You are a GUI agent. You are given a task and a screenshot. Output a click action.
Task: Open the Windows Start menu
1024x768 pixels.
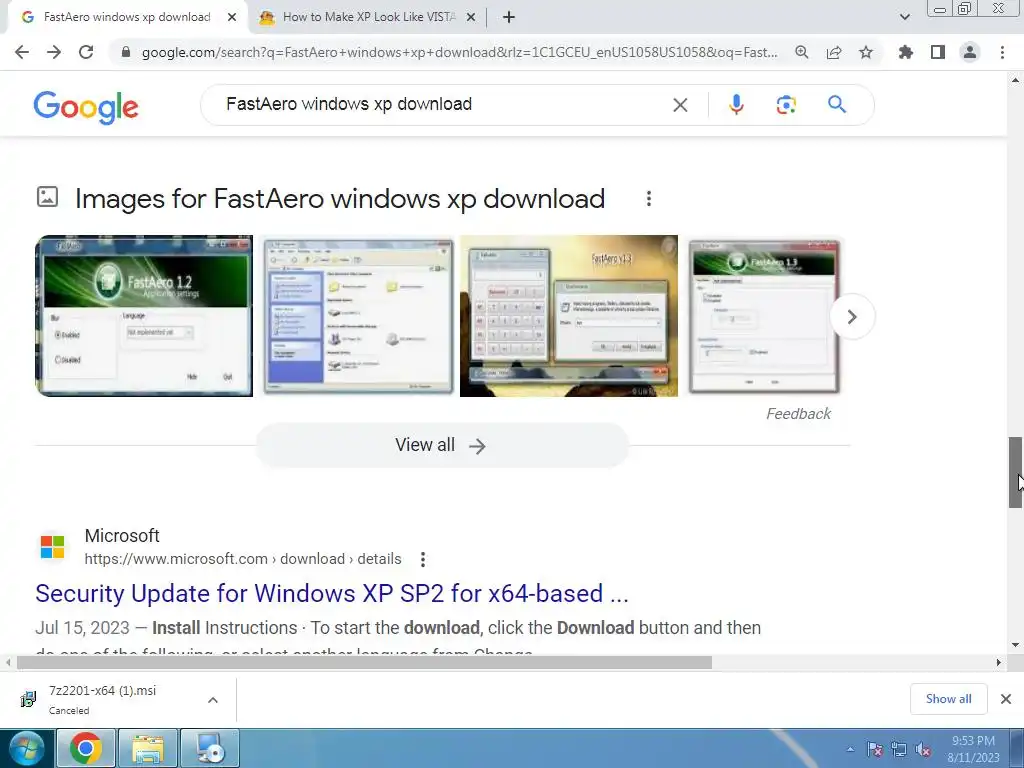pos(26,748)
